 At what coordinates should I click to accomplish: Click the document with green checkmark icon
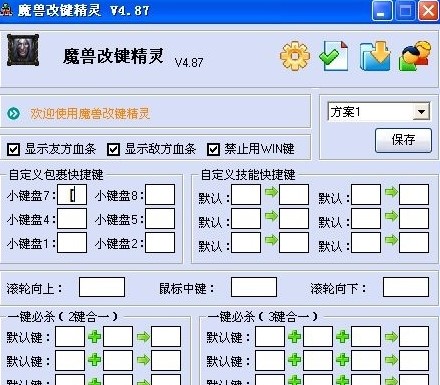(334, 56)
